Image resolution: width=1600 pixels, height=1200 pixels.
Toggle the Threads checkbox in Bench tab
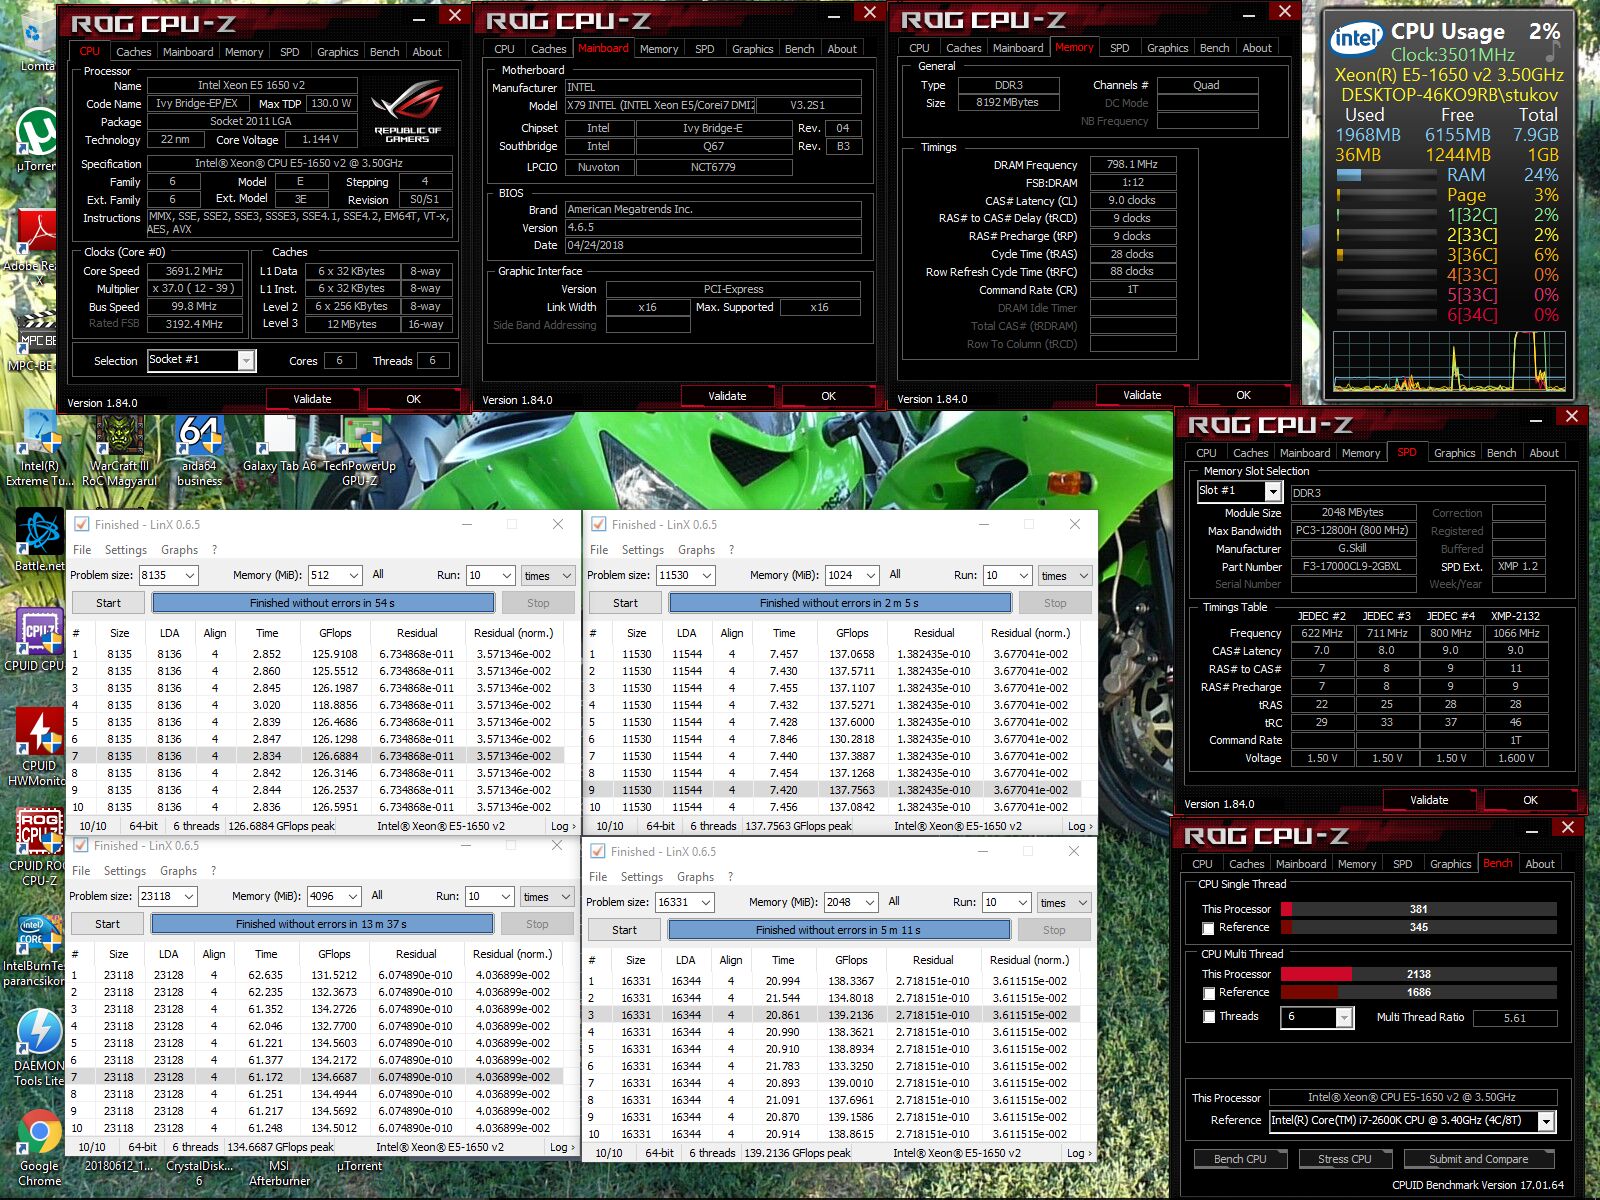(1209, 1017)
